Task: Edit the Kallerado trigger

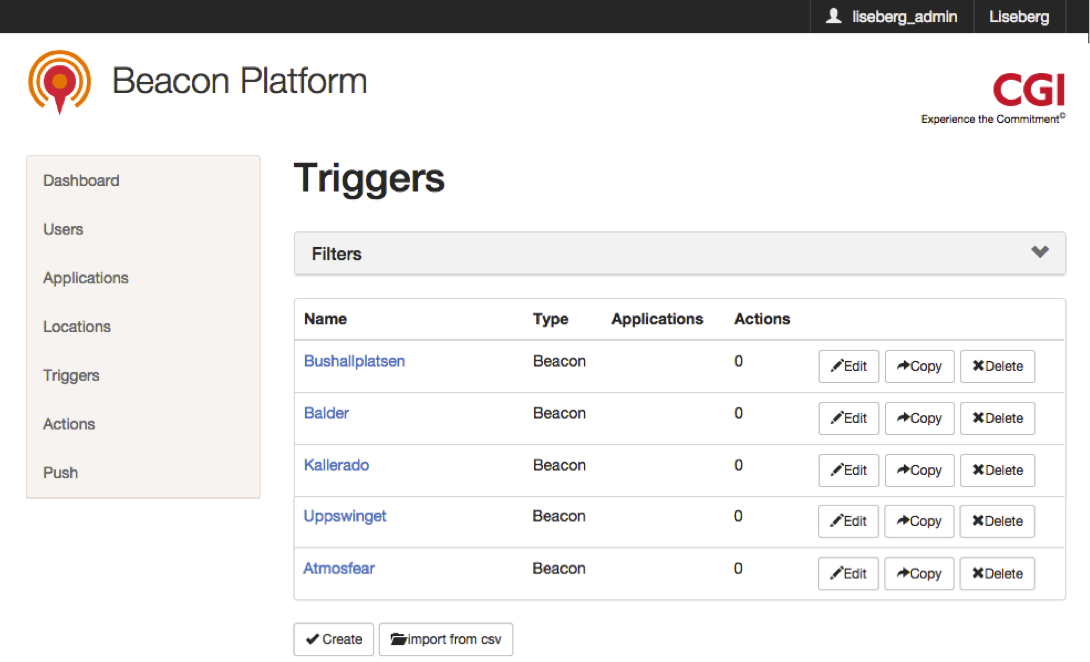Action: coord(849,471)
